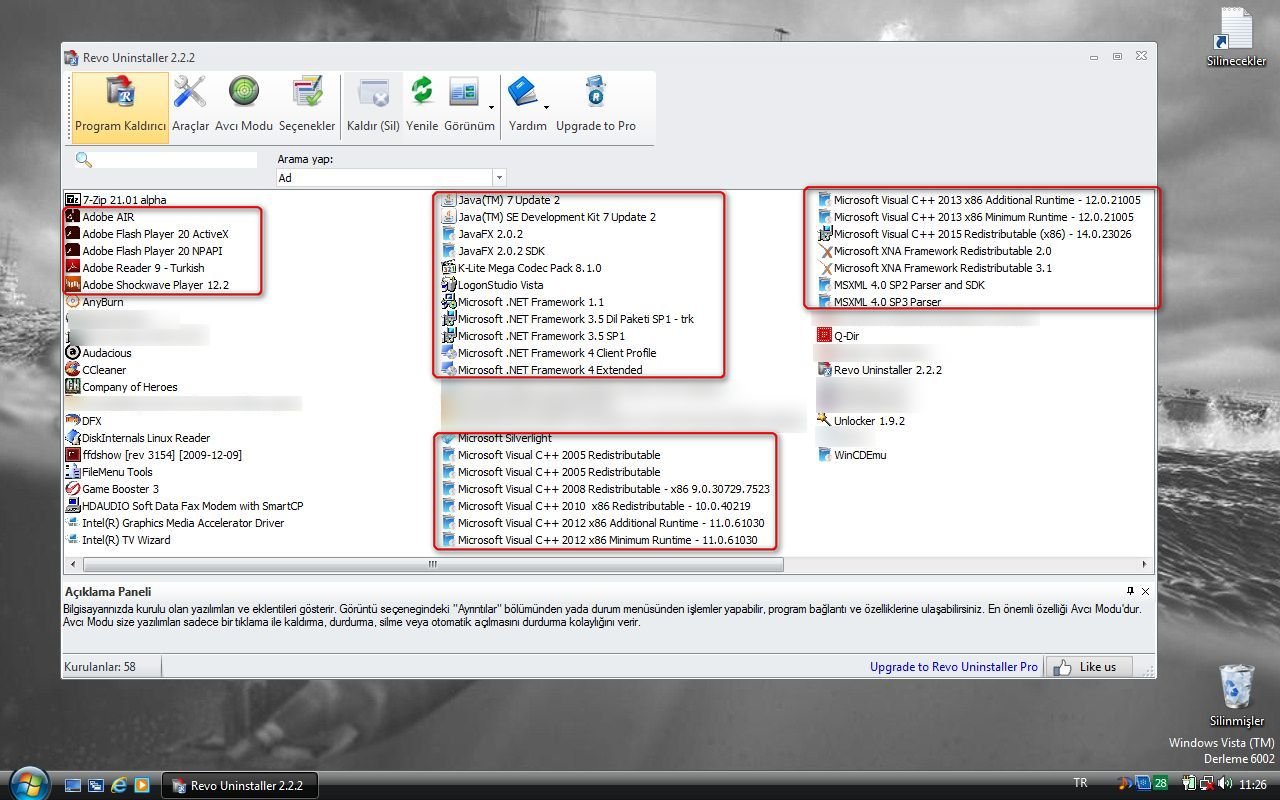Image resolution: width=1280 pixels, height=800 pixels.
Task: Select Company of Heroes entry
Action: point(121,387)
